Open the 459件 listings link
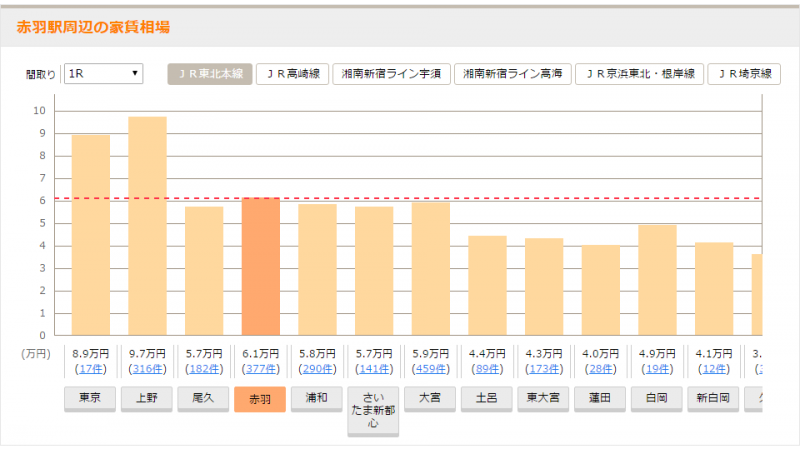The image size is (800, 454). coord(430,369)
